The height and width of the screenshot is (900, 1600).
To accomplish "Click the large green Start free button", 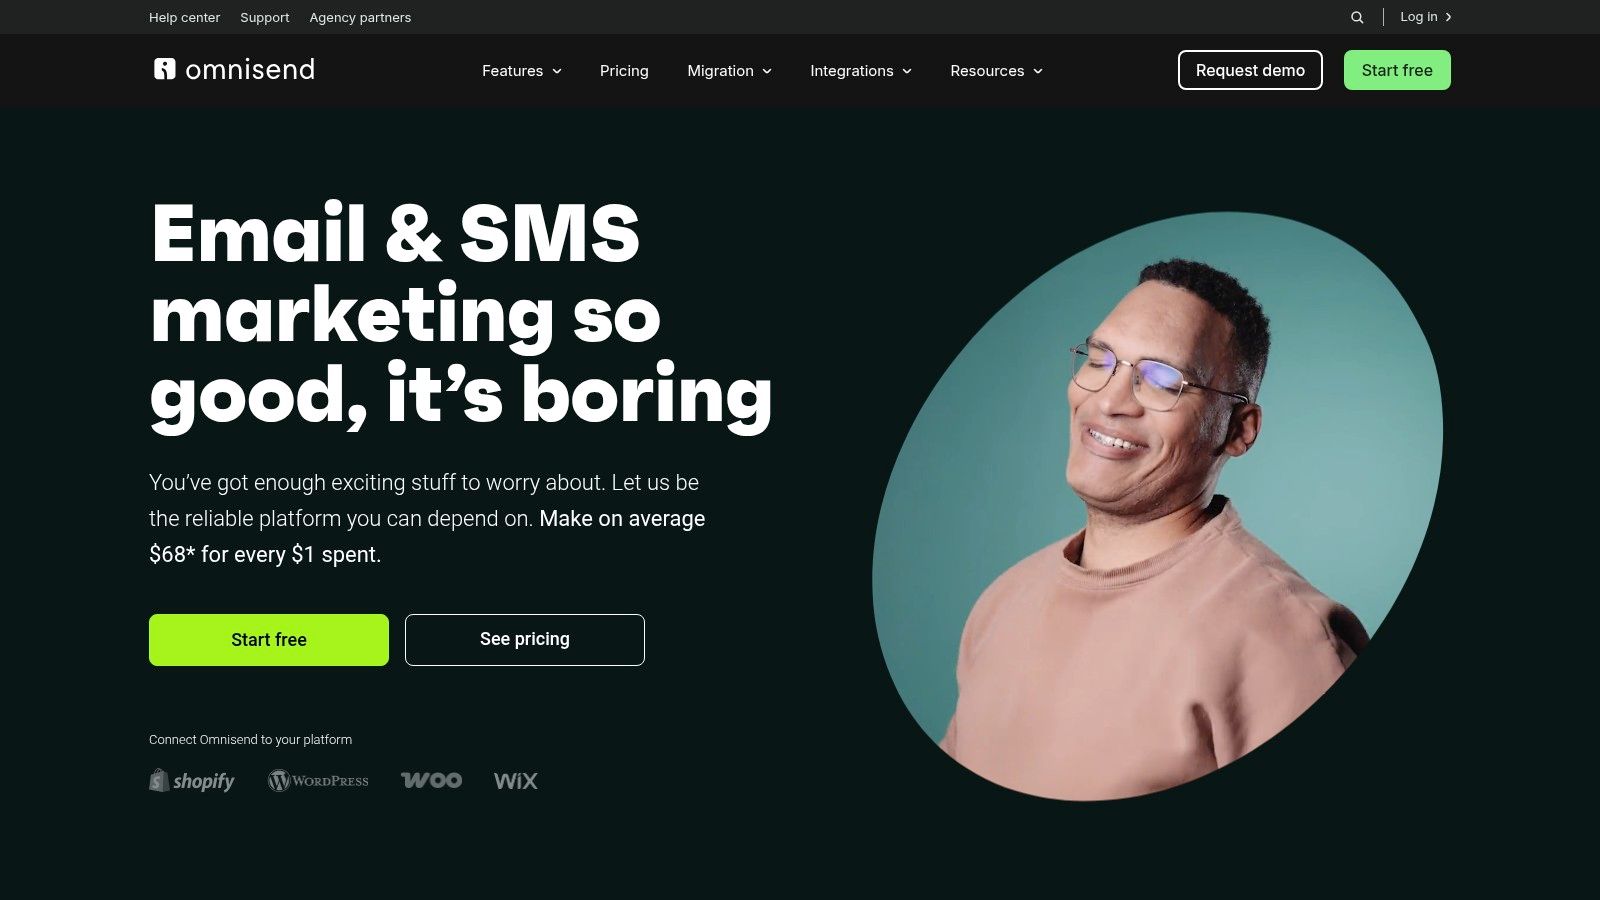I will 269,640.
